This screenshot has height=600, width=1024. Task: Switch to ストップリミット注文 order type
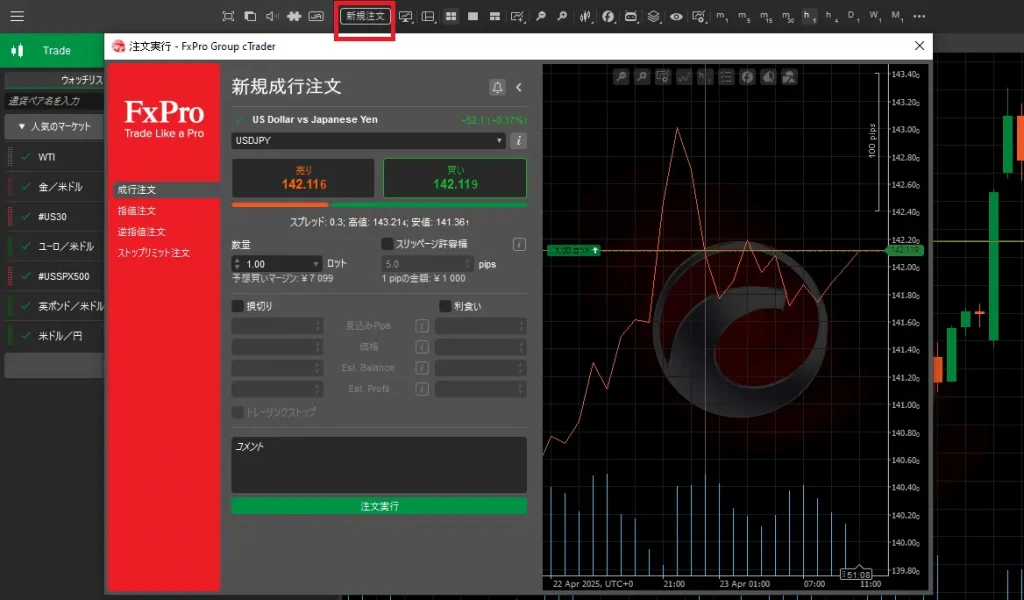[153, 253]
